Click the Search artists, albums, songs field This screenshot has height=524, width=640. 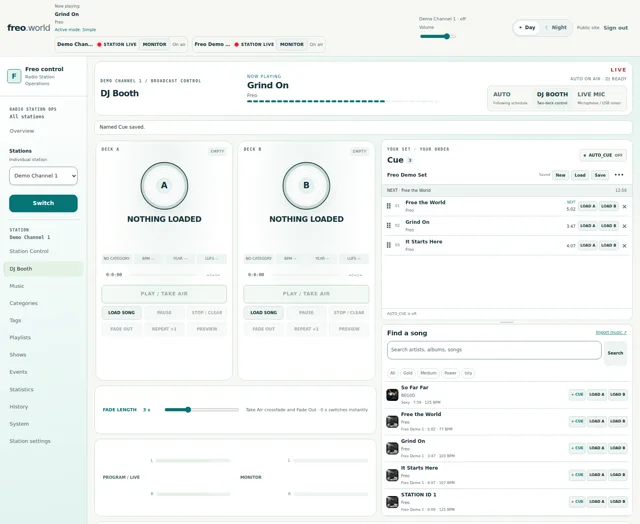494,350
